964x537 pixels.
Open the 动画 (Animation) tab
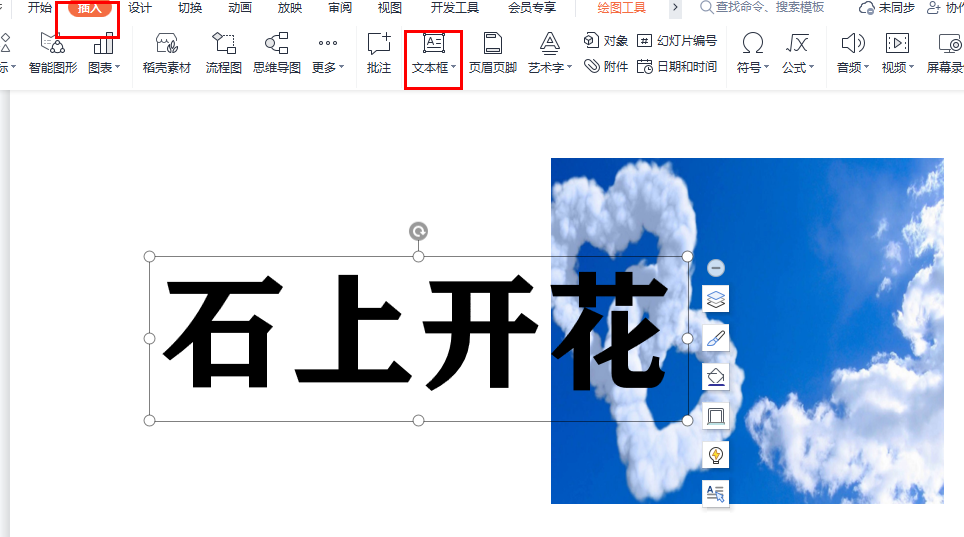point(240,8)
